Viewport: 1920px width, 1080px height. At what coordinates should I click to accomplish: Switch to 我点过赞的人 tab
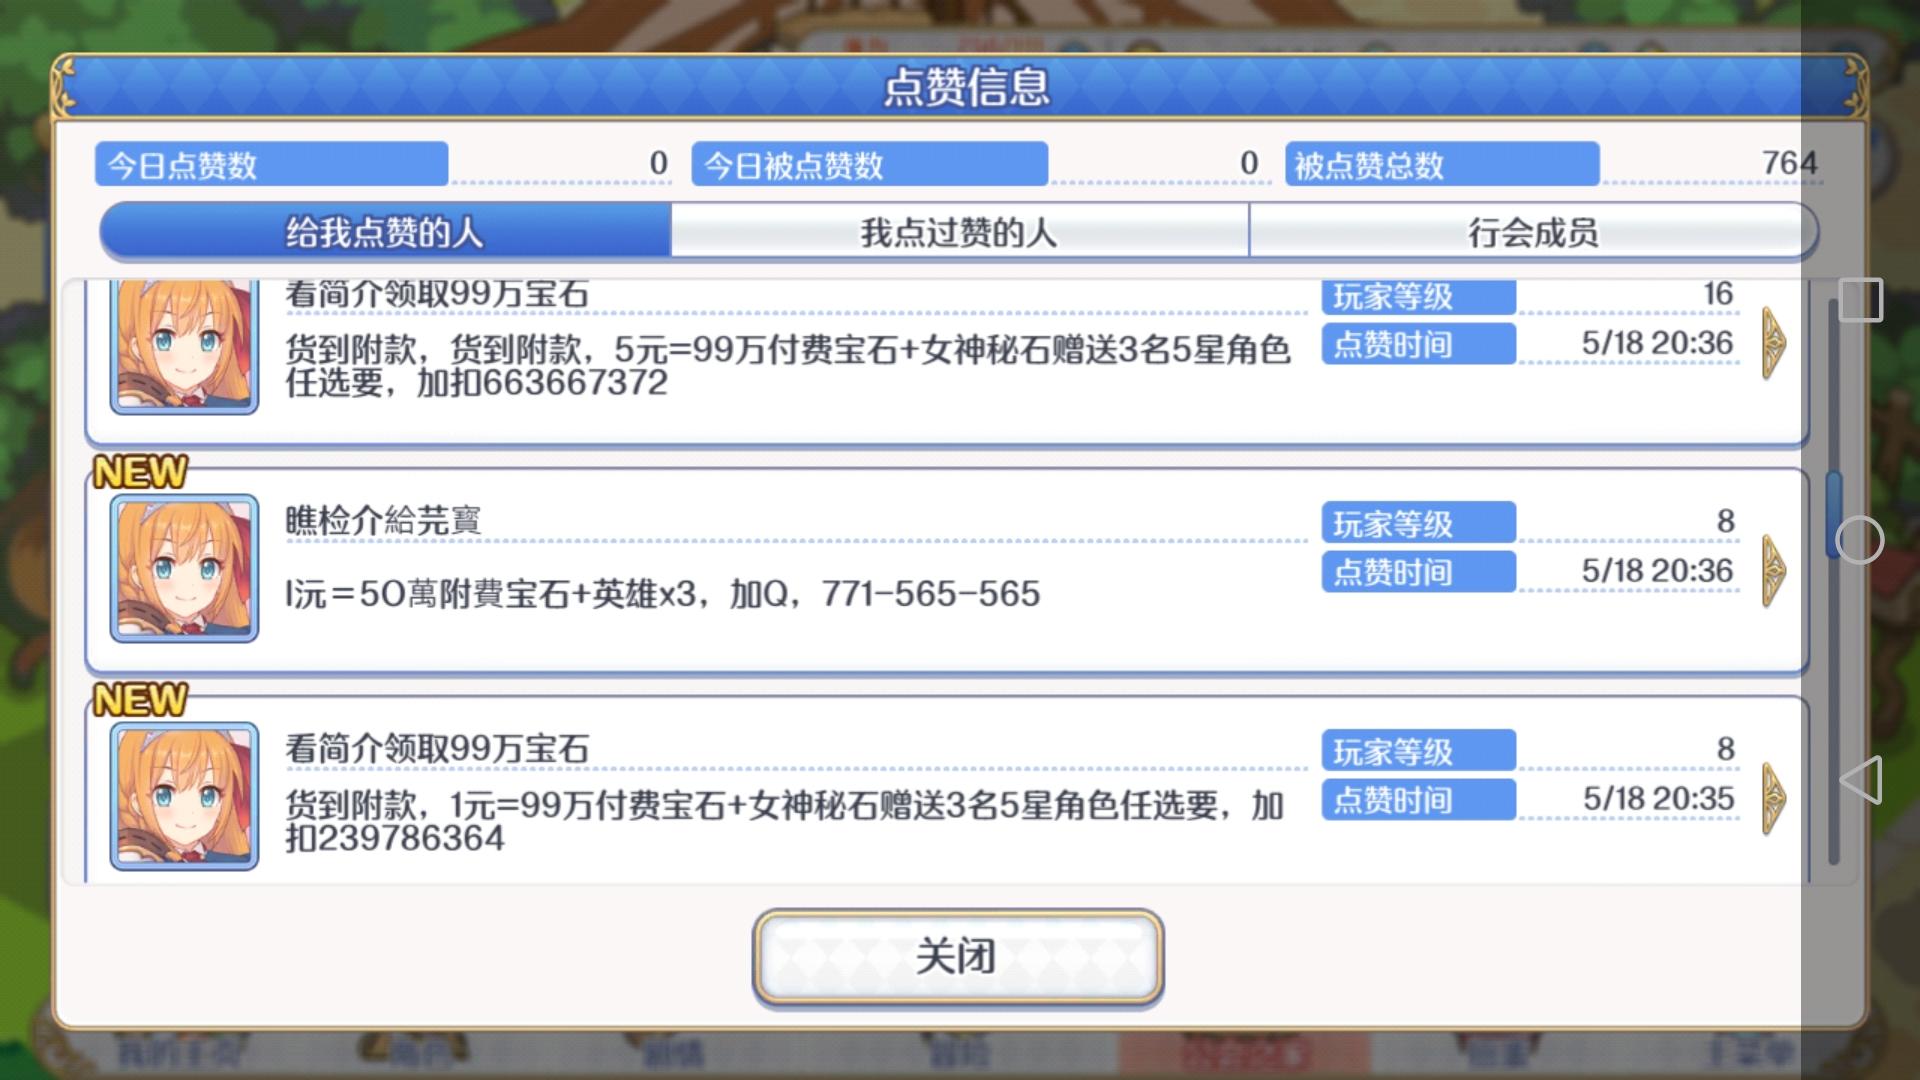959,232
